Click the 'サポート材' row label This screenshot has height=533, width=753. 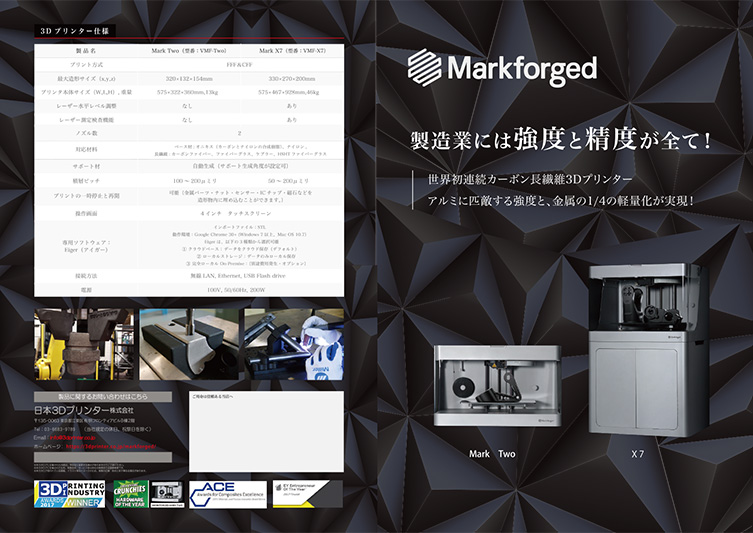86,166
